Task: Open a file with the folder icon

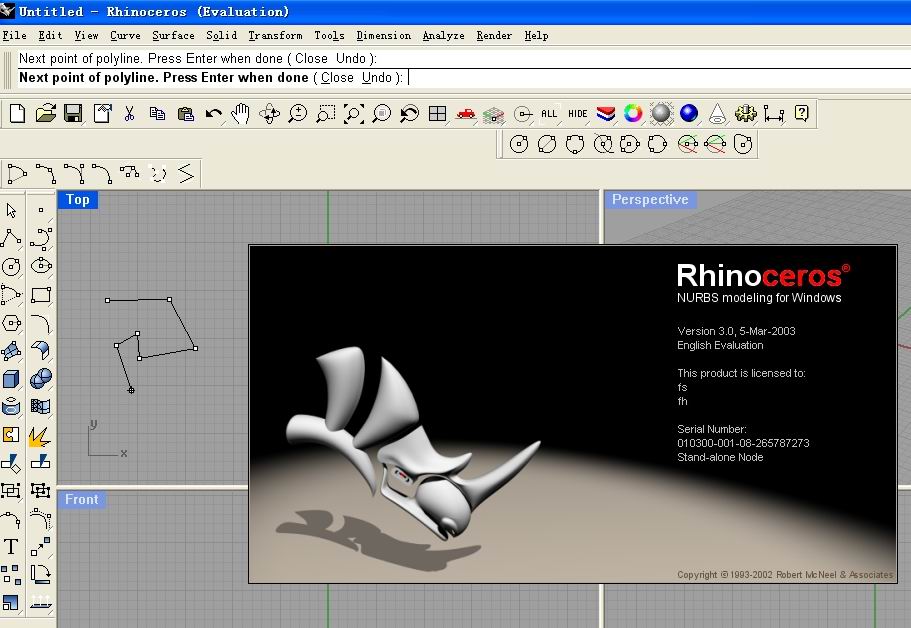Action: point(45,113)
